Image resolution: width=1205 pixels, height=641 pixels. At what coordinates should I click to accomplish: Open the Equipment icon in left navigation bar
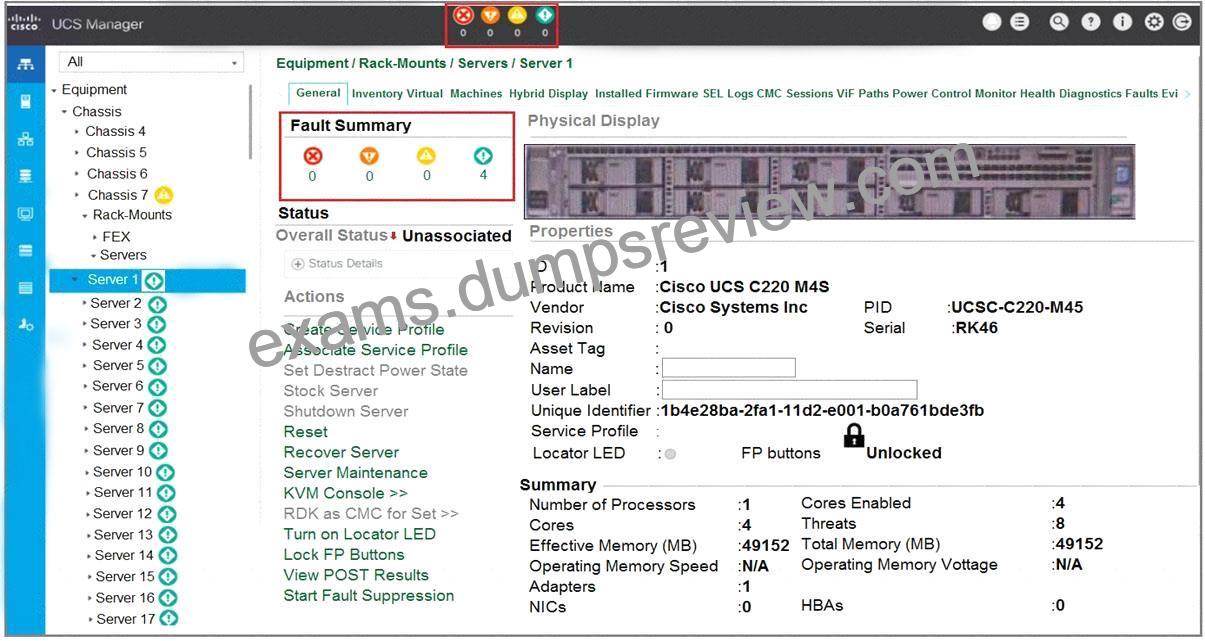click(25, 64)
